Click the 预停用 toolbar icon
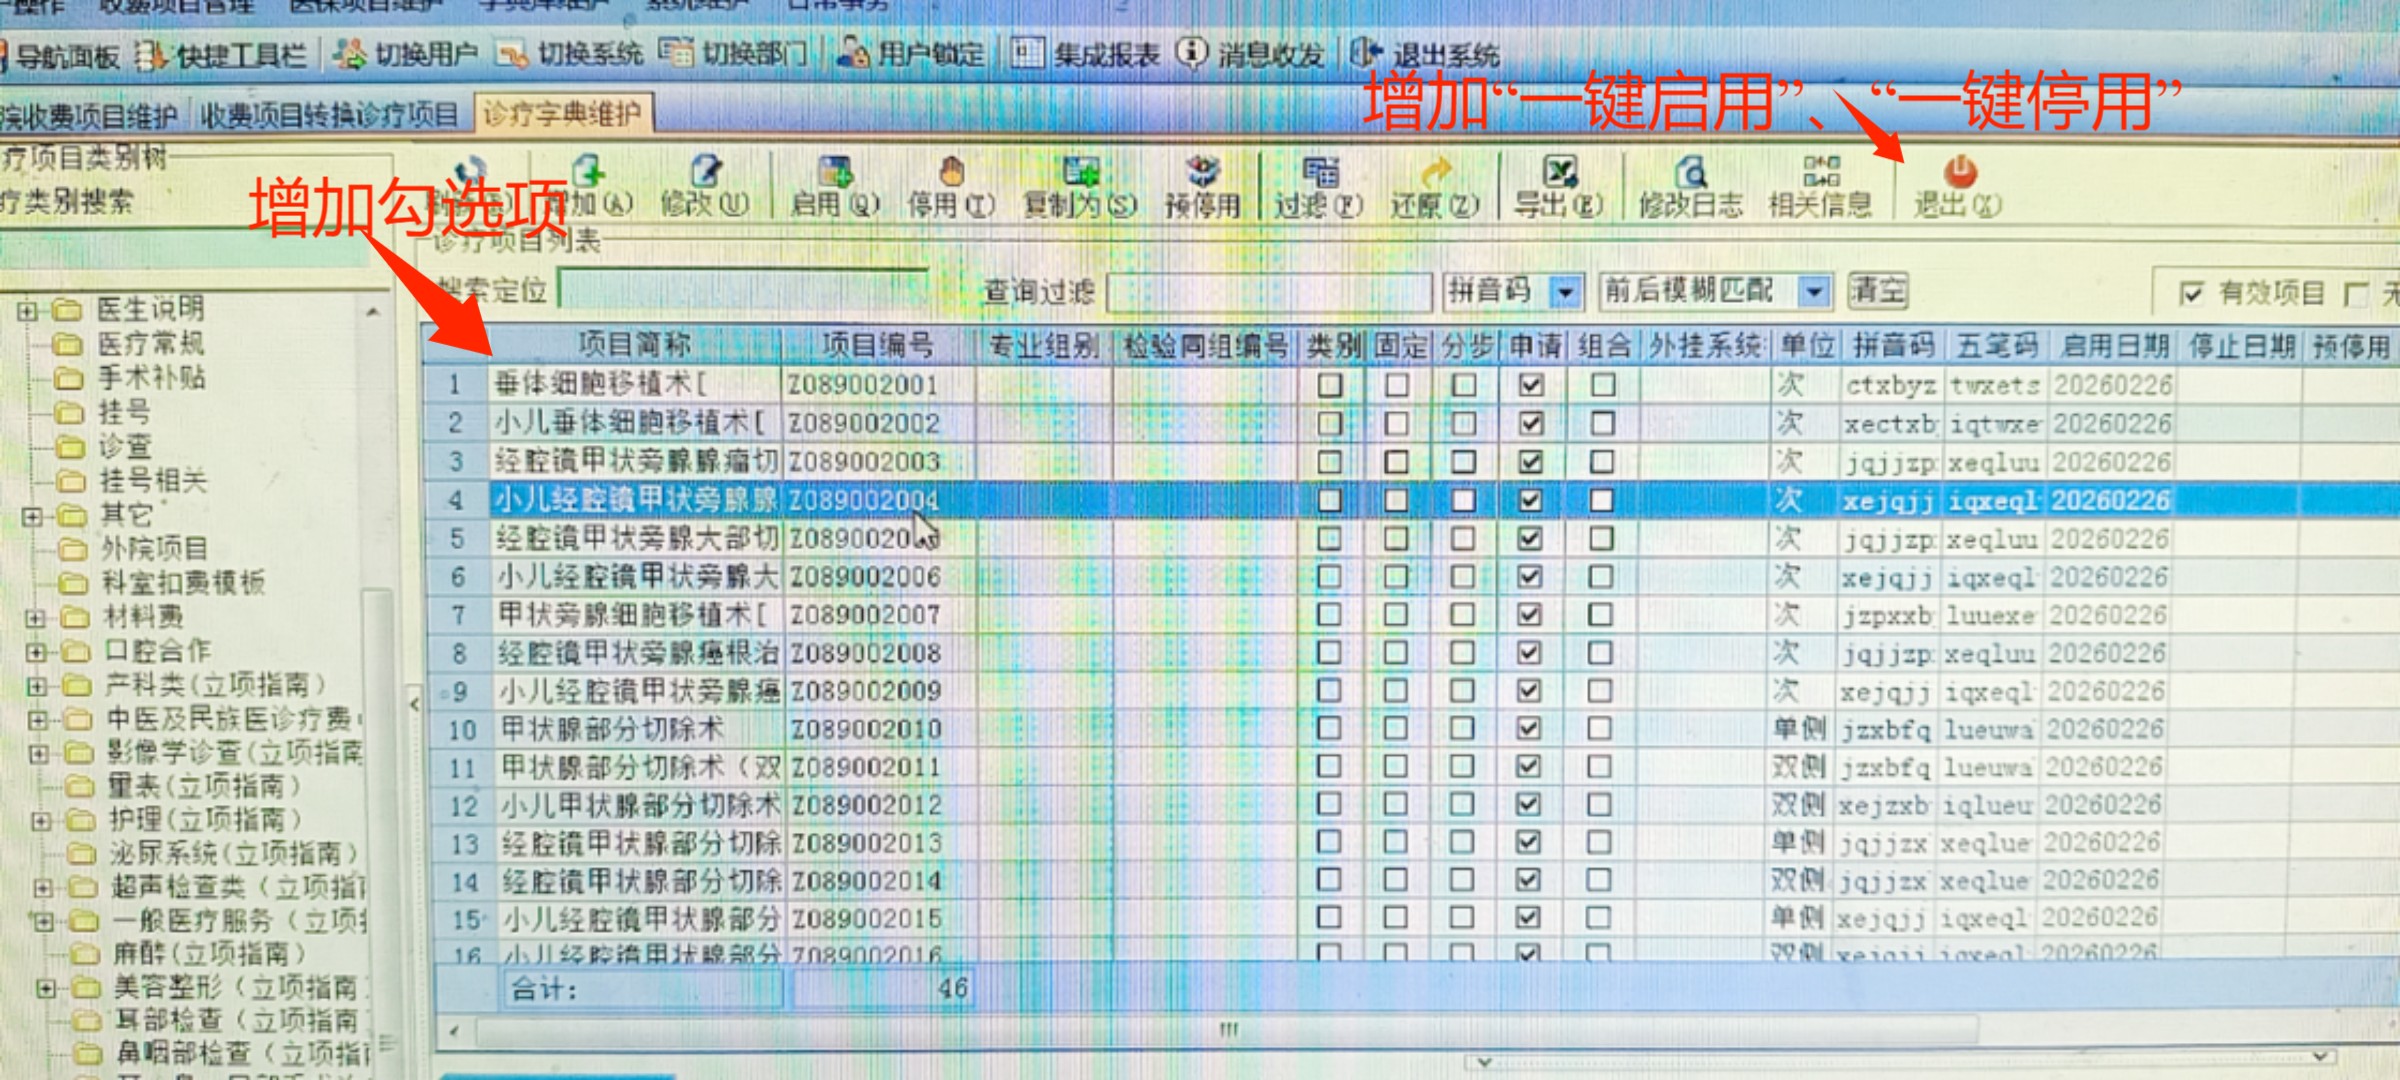The image size is (2400, 1080). pos(1202,172)
